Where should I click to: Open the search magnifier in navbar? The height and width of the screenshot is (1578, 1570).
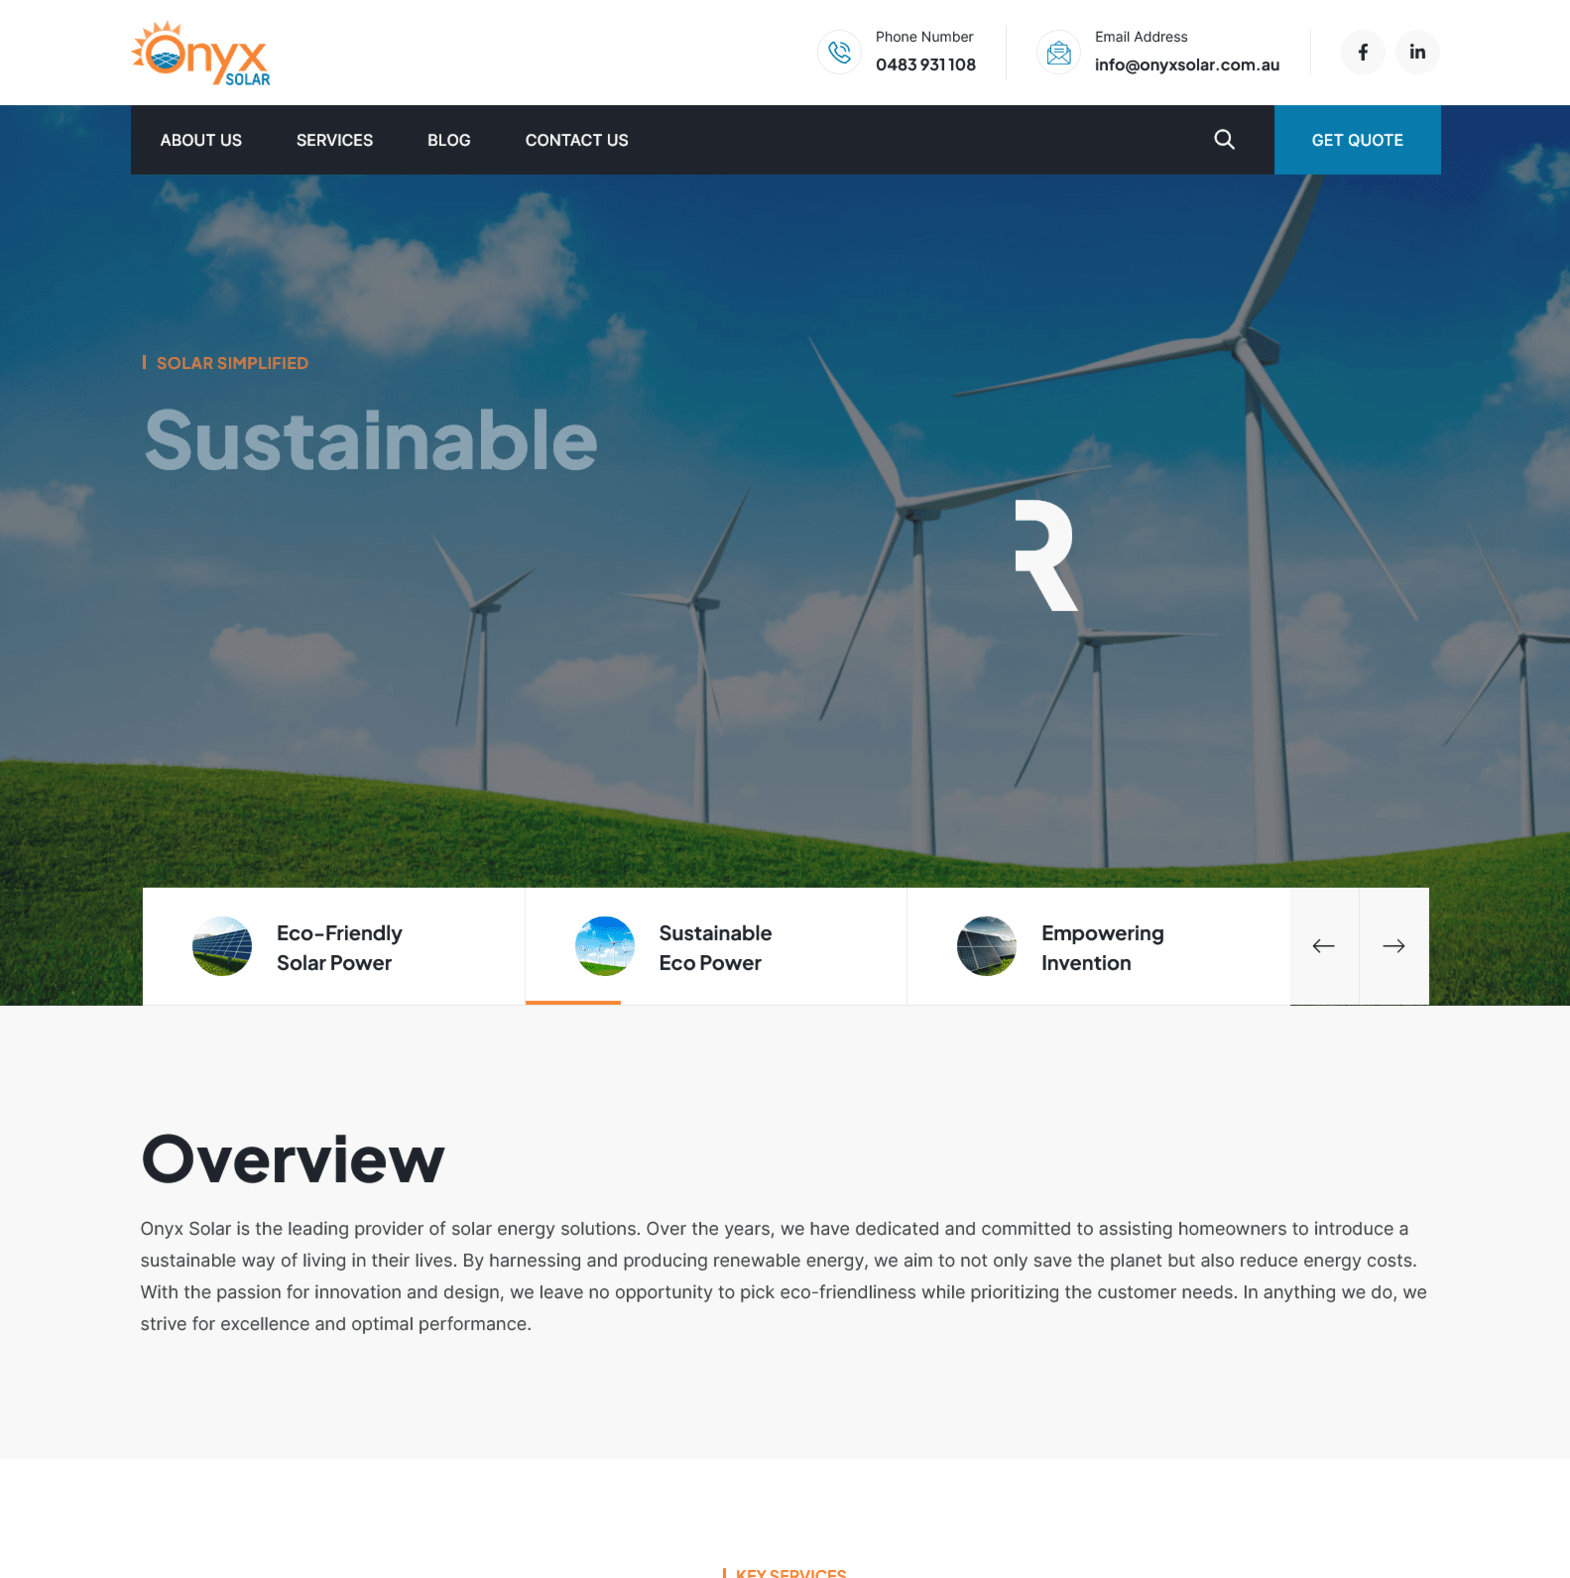pos(1224,140)
